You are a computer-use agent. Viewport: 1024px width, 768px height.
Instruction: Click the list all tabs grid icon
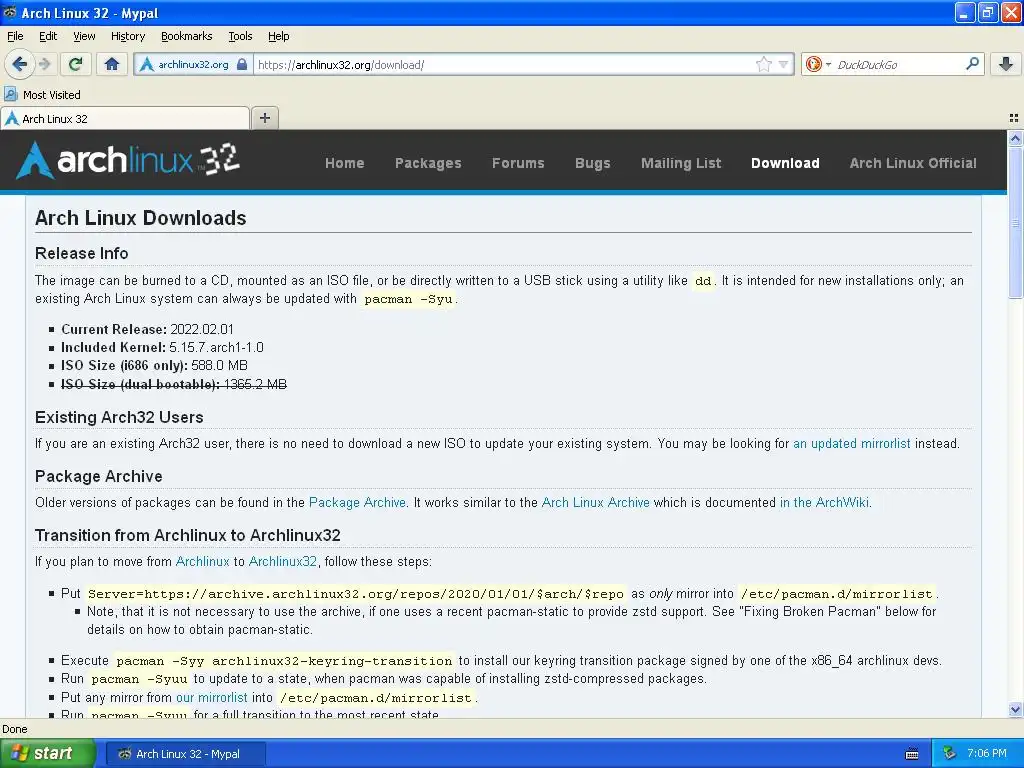point(1014,118)
